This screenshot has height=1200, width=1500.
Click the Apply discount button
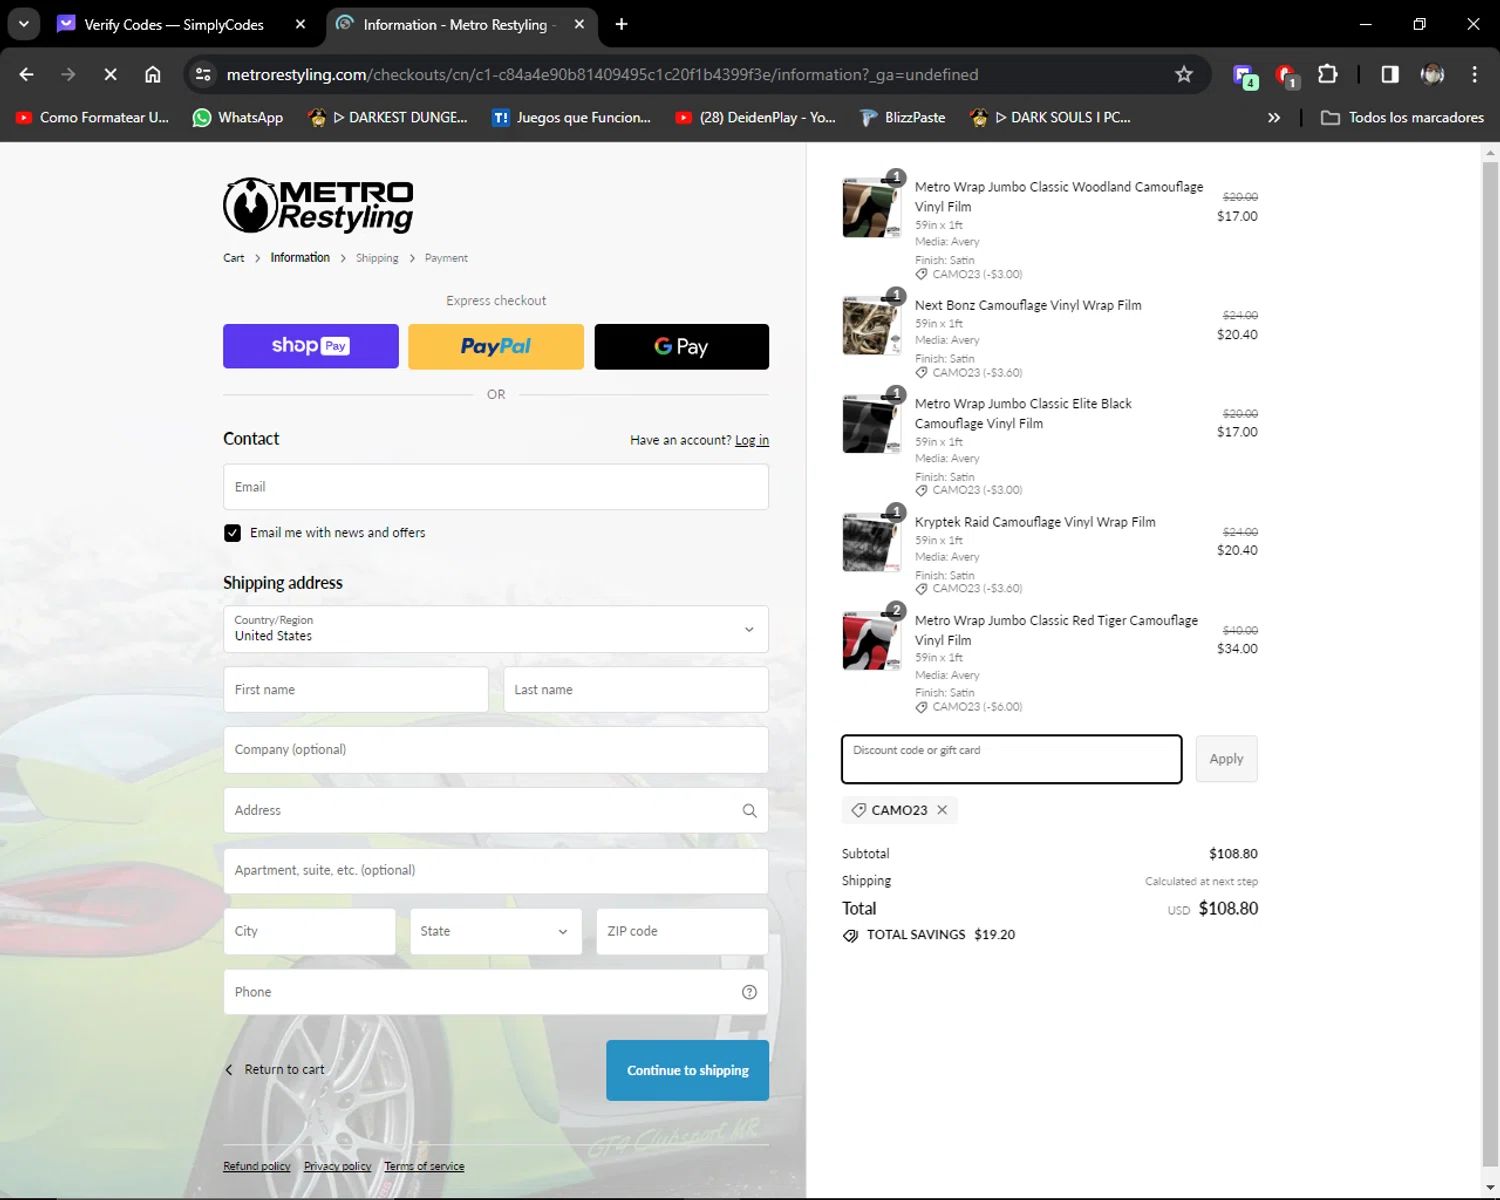point(1226,759)
